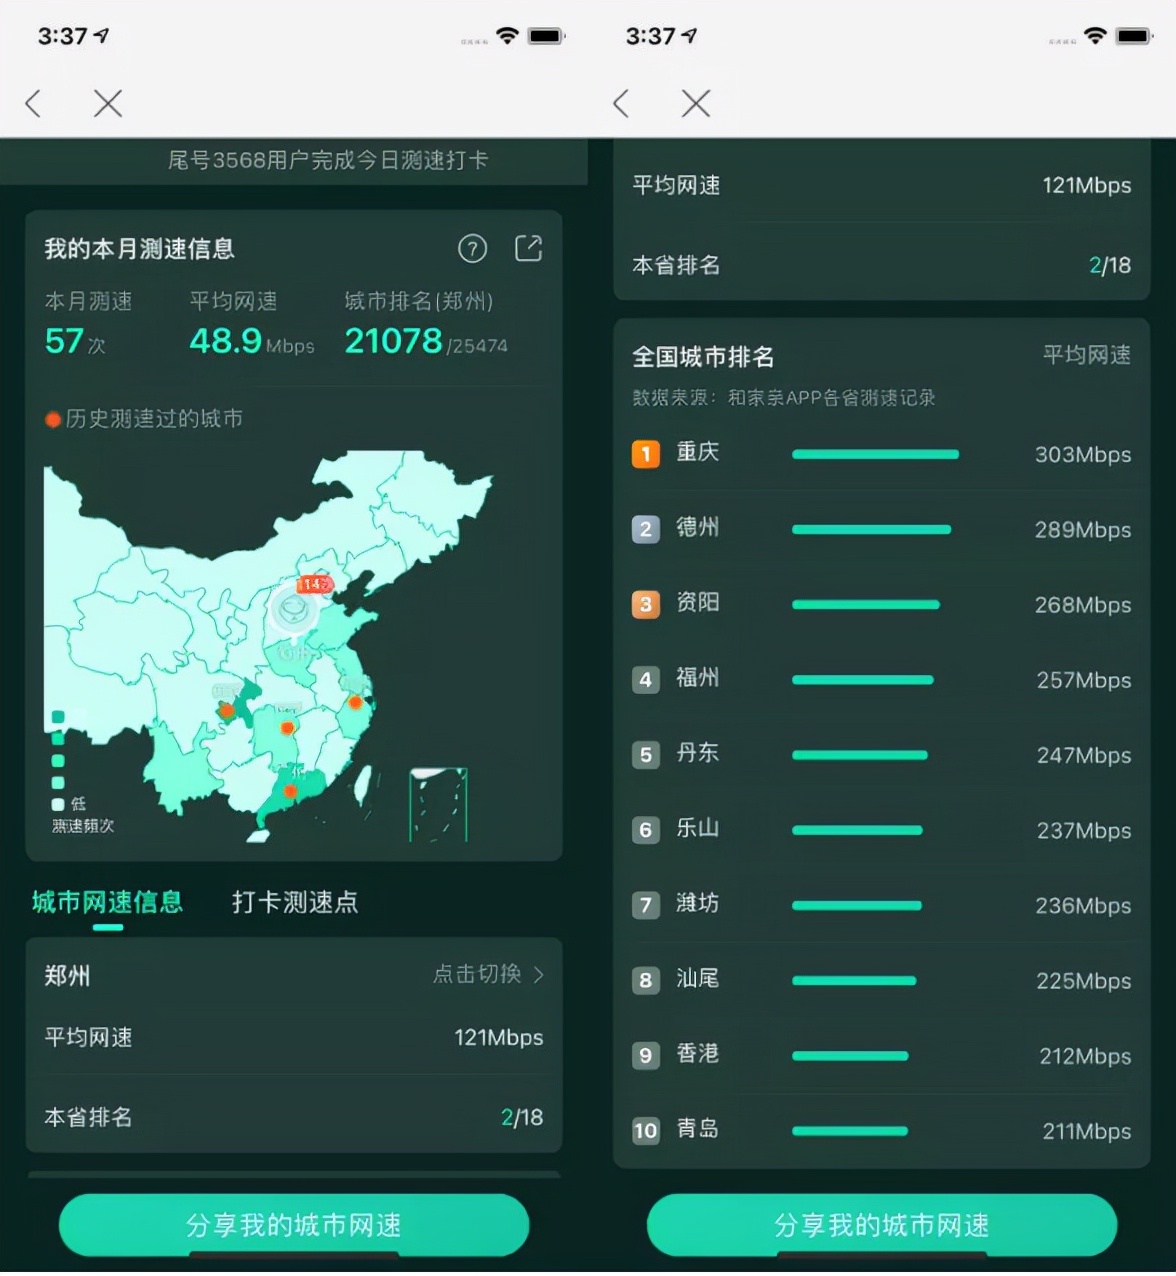This screenshot has width=1176, height=1276.
Task: Tap the rank 10 badge beside 青岛
Action: pos(645,1131)
